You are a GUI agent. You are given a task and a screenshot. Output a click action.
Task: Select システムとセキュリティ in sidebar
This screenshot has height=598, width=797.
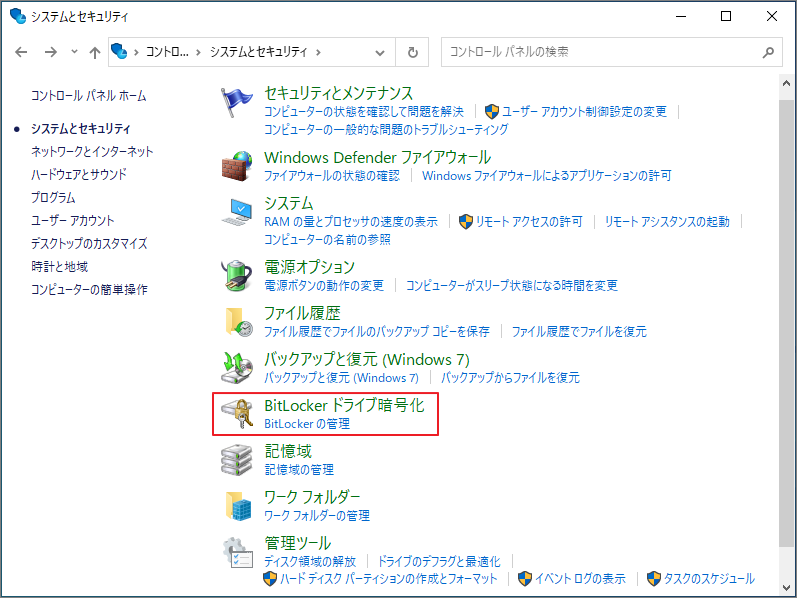pos(81,129)
